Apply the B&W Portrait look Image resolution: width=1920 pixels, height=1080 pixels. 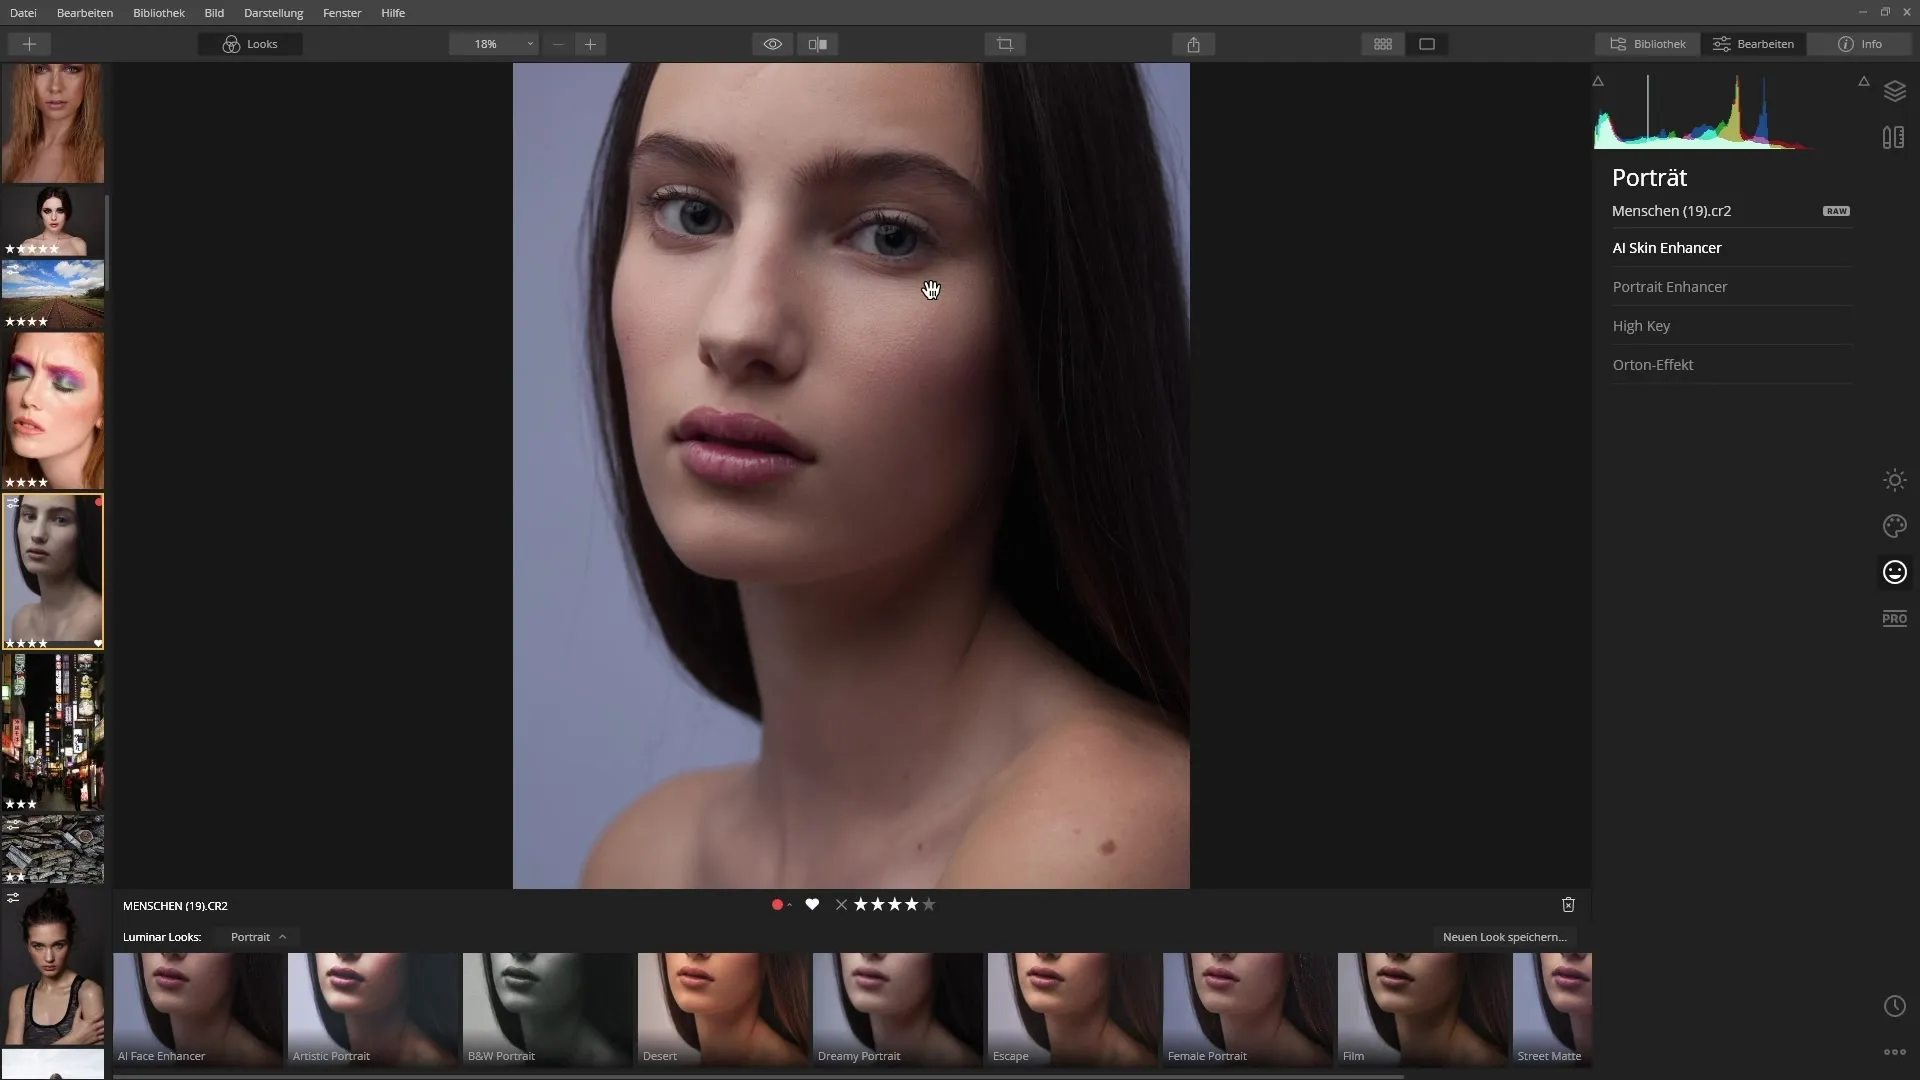point(548,1009)
